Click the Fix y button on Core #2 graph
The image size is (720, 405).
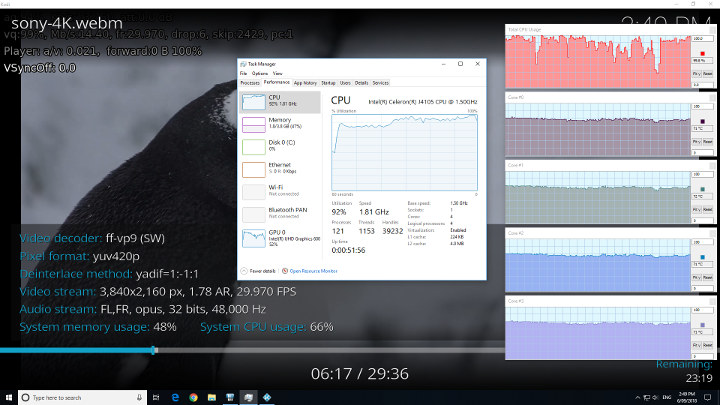(x=697, y=277)
